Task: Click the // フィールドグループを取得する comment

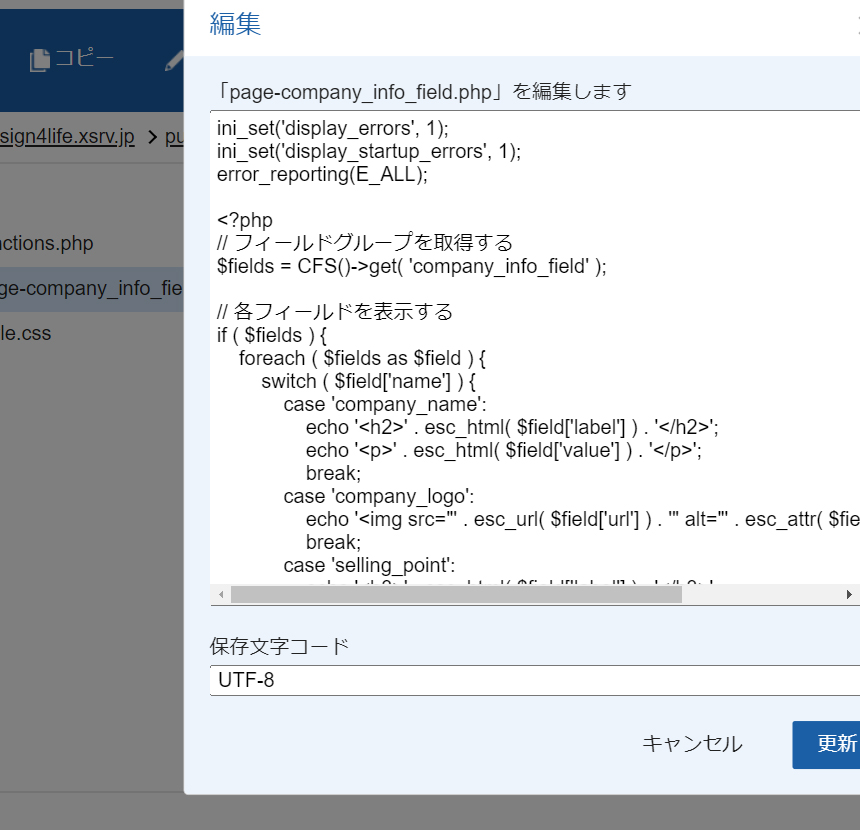Action: pyautogui.click(x=365, y=243)
